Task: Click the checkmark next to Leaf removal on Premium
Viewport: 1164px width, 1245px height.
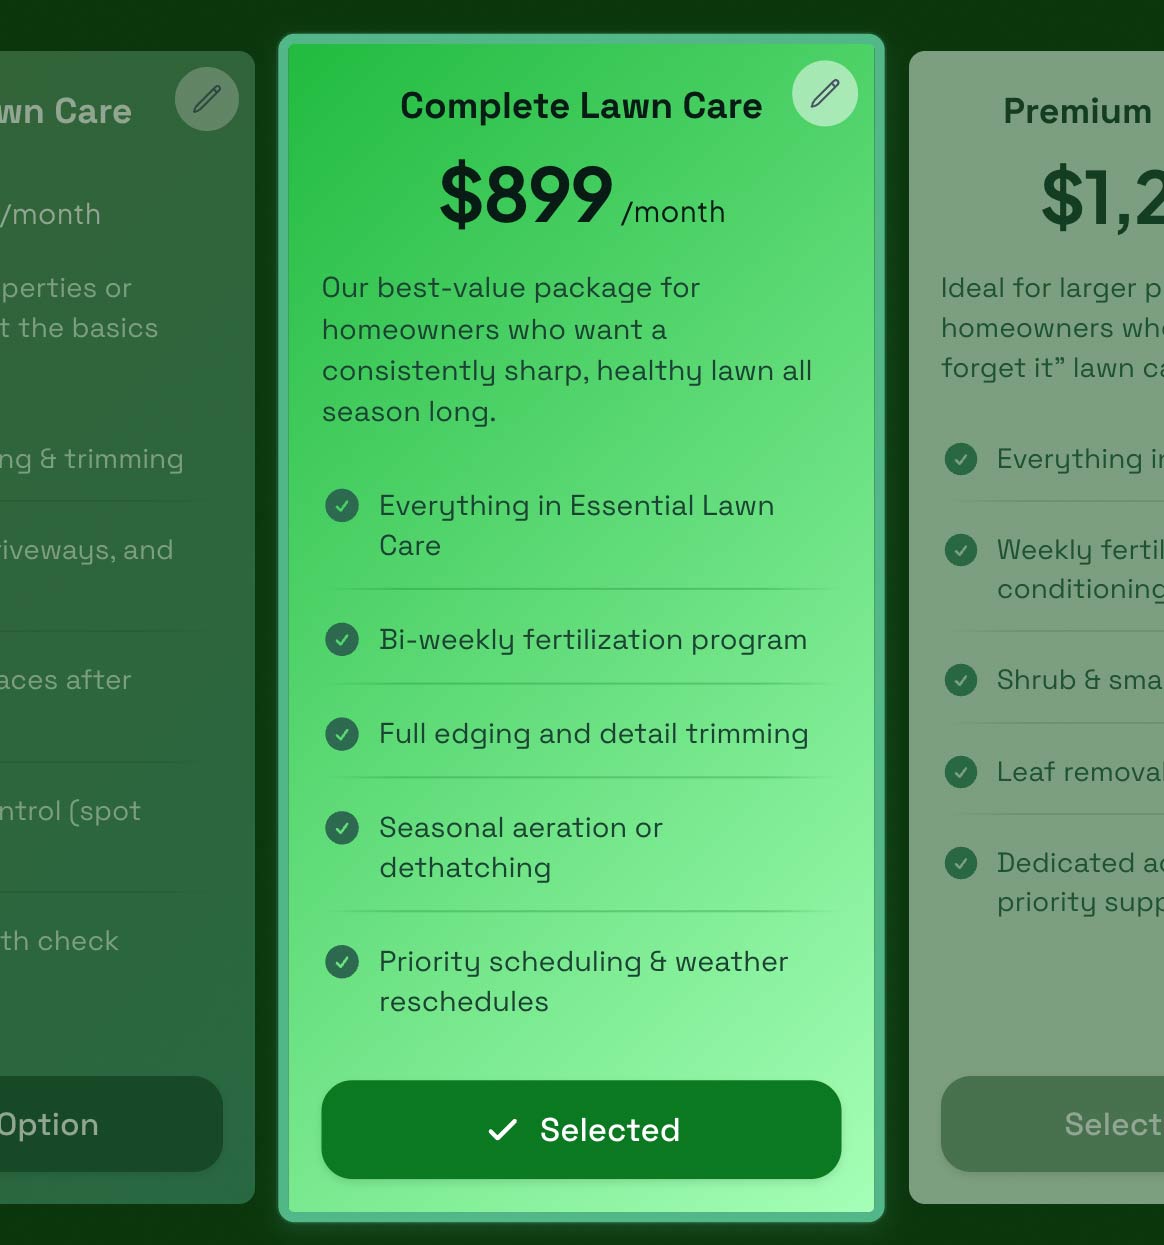Action: pyautogui.click(x=961, y=772)
